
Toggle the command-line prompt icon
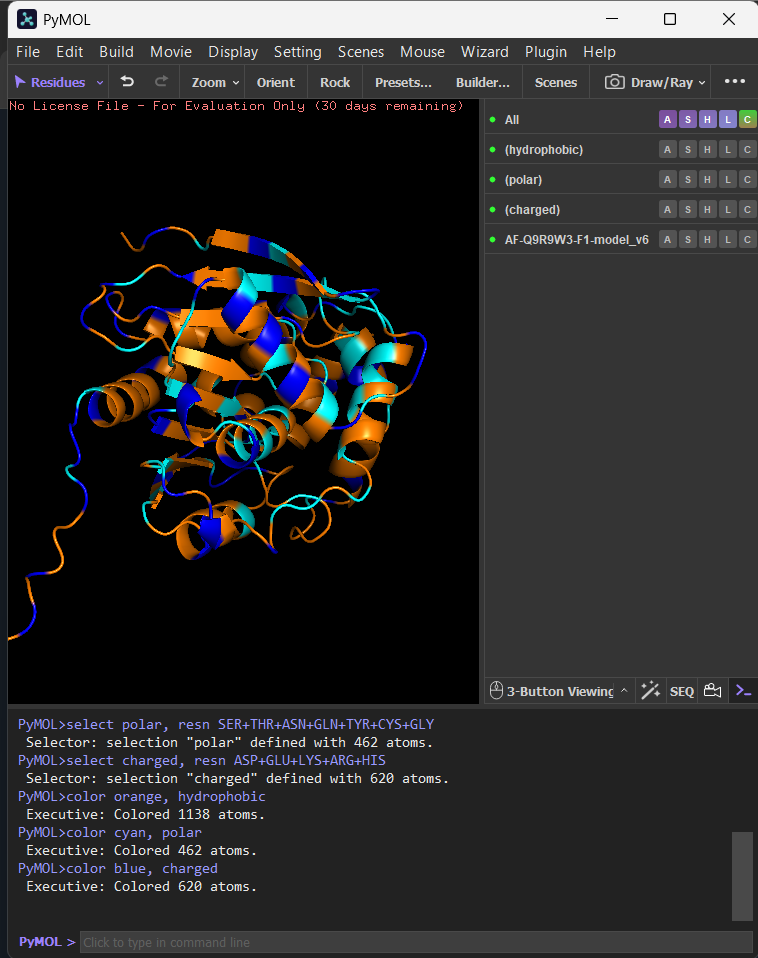[x=743, y=691]
